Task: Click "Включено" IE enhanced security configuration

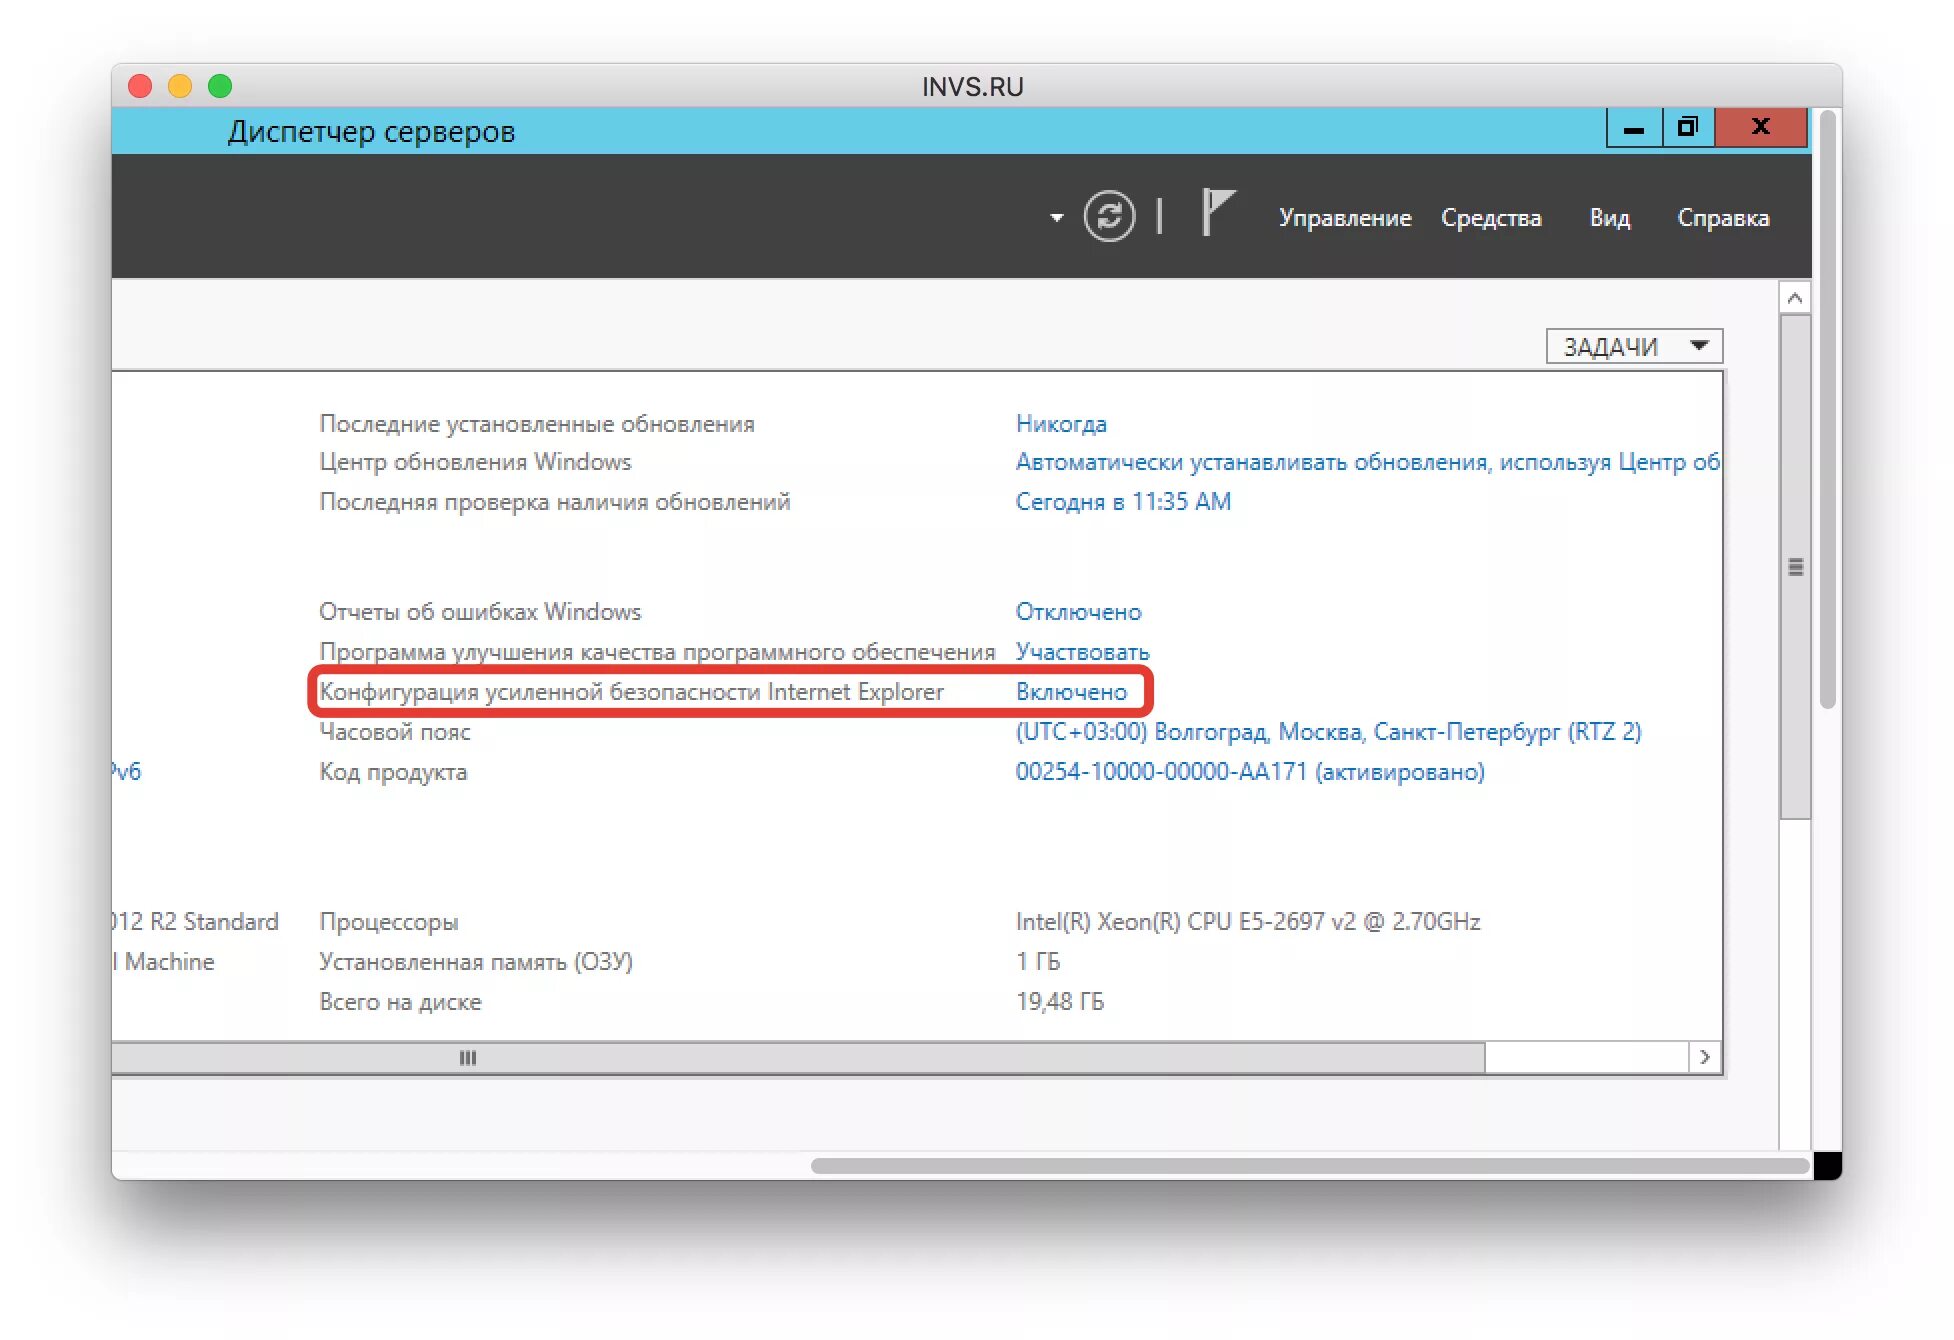Action: pos(1074,691)
